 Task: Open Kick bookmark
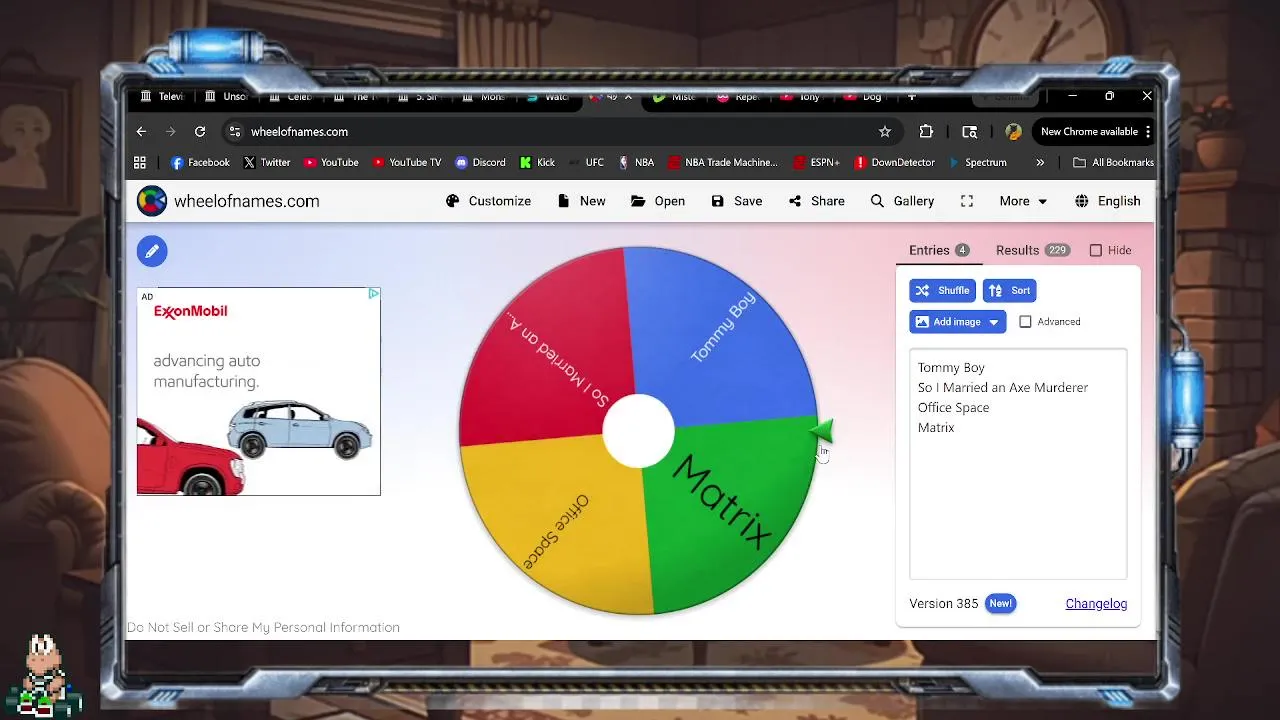click(536, 162)
